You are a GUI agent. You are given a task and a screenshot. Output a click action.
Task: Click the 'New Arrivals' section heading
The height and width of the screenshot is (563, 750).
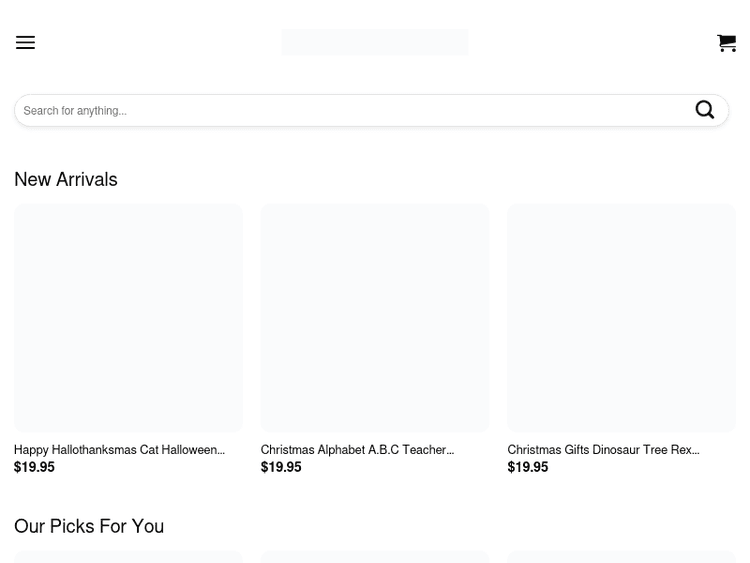tap(66, 179)
